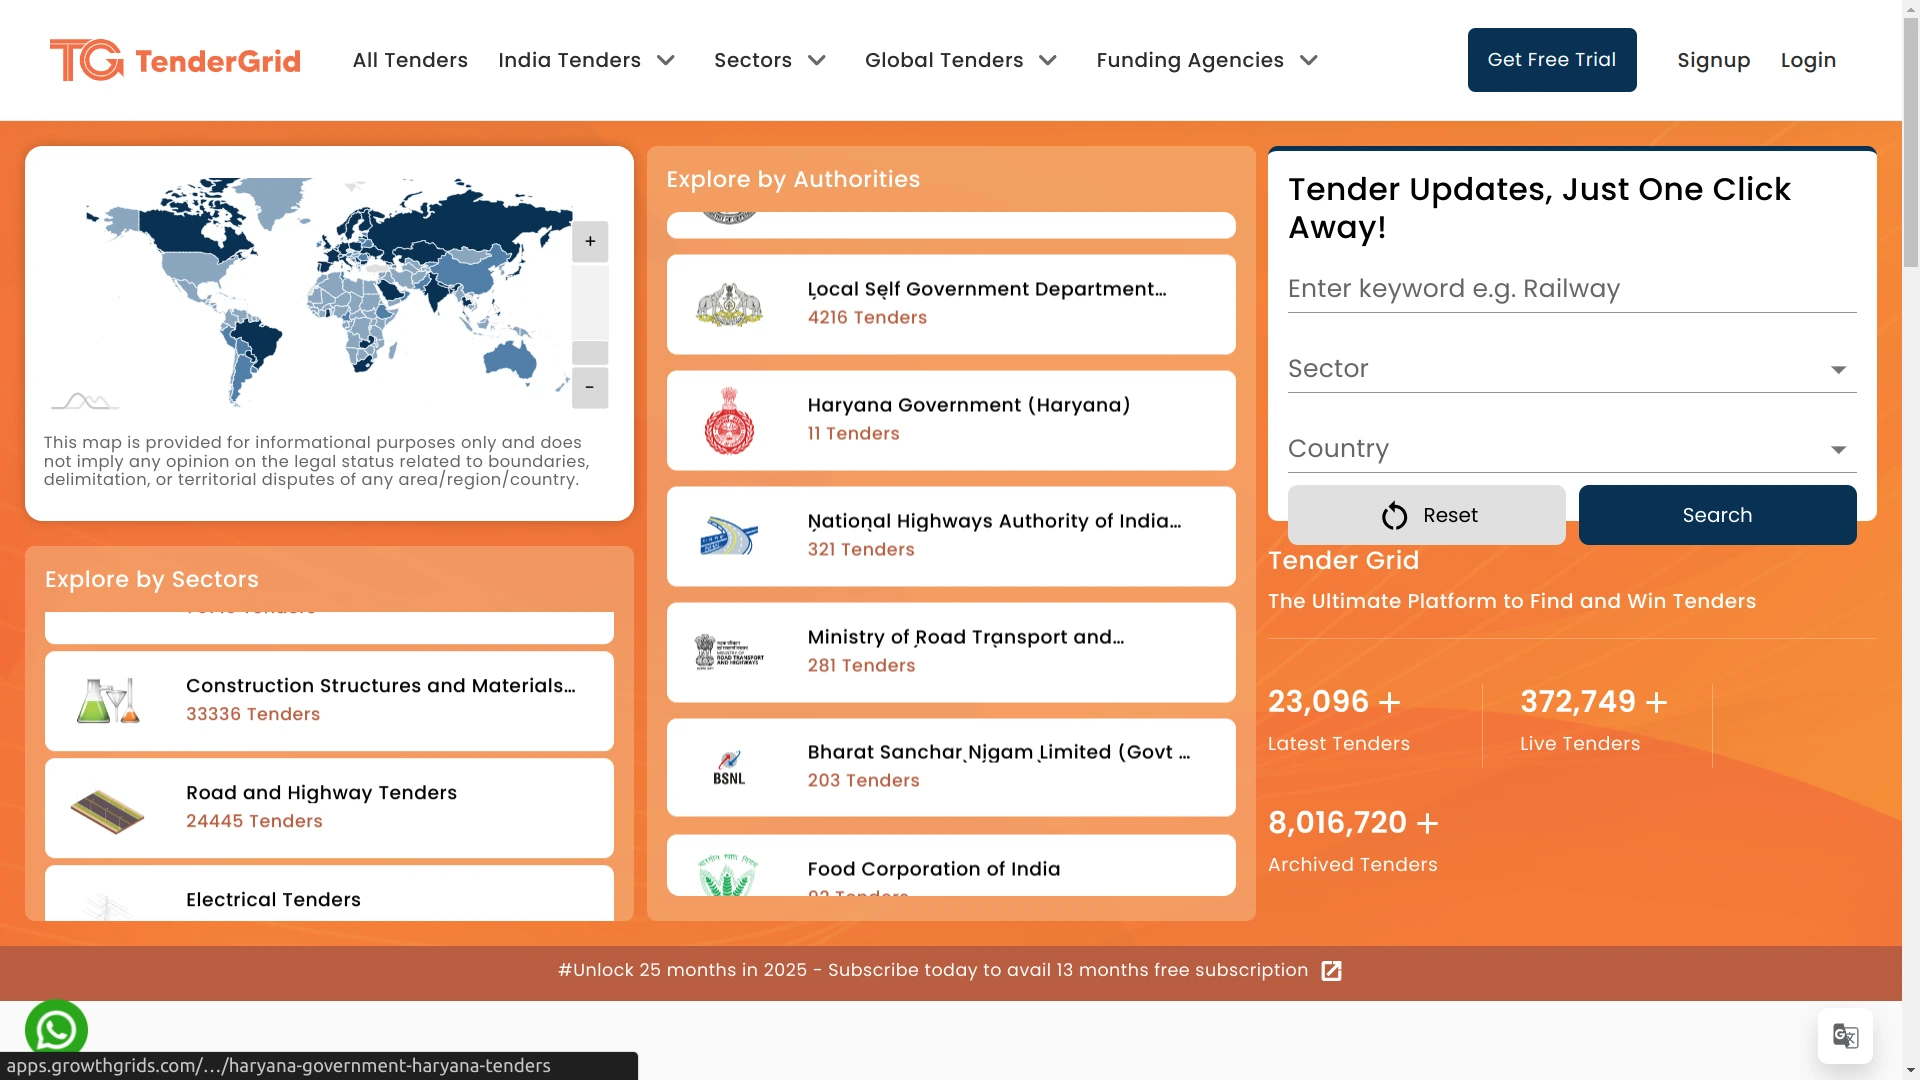Open All Tenders page
Image resolution: width=1920 pixels, height=1080 pixels.
point(410,60)
